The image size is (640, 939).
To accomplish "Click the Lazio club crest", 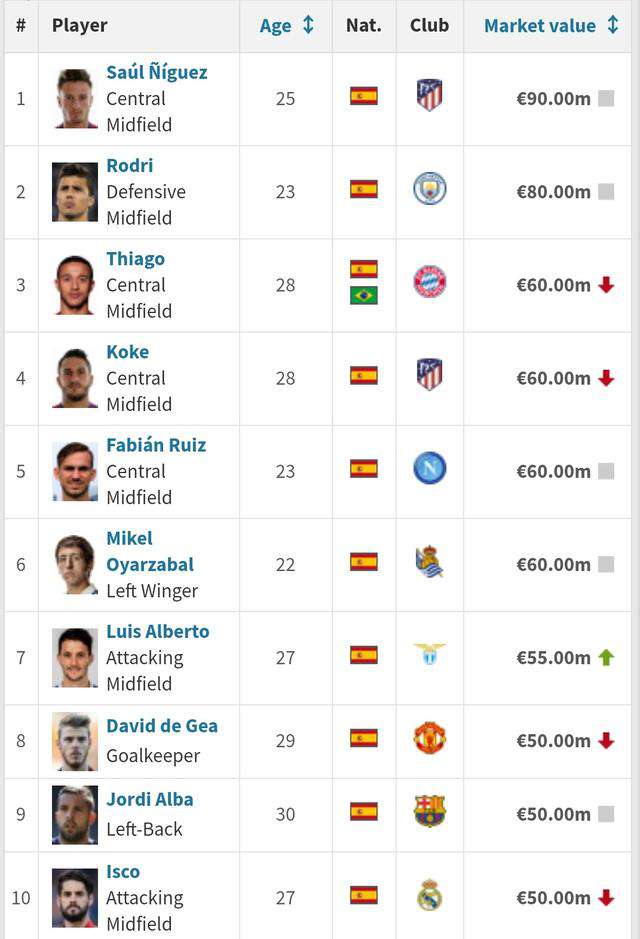I will point(429,653).
